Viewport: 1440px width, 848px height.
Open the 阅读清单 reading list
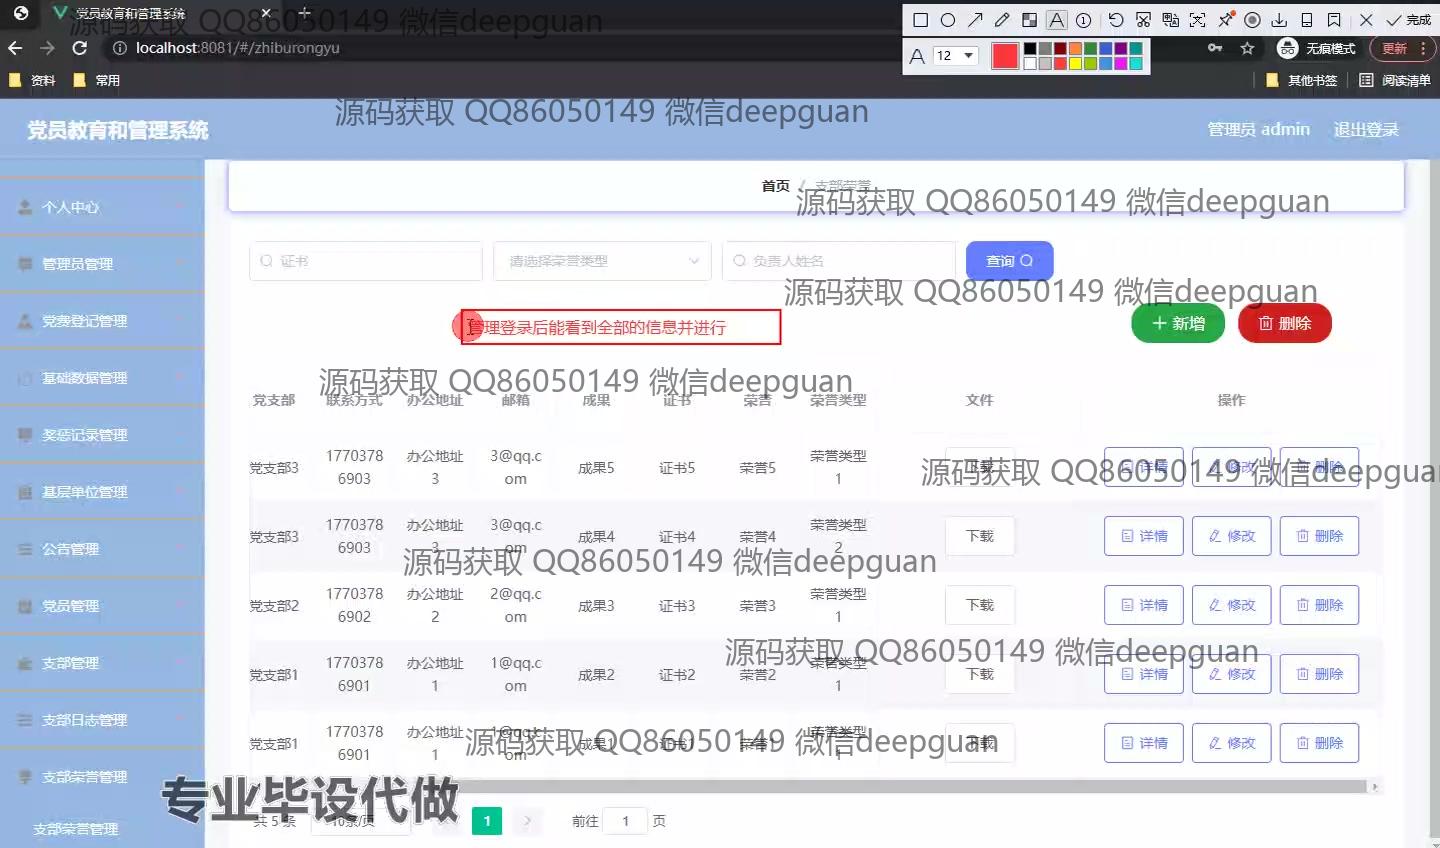pyautogui.click(x=1395, y=80)
